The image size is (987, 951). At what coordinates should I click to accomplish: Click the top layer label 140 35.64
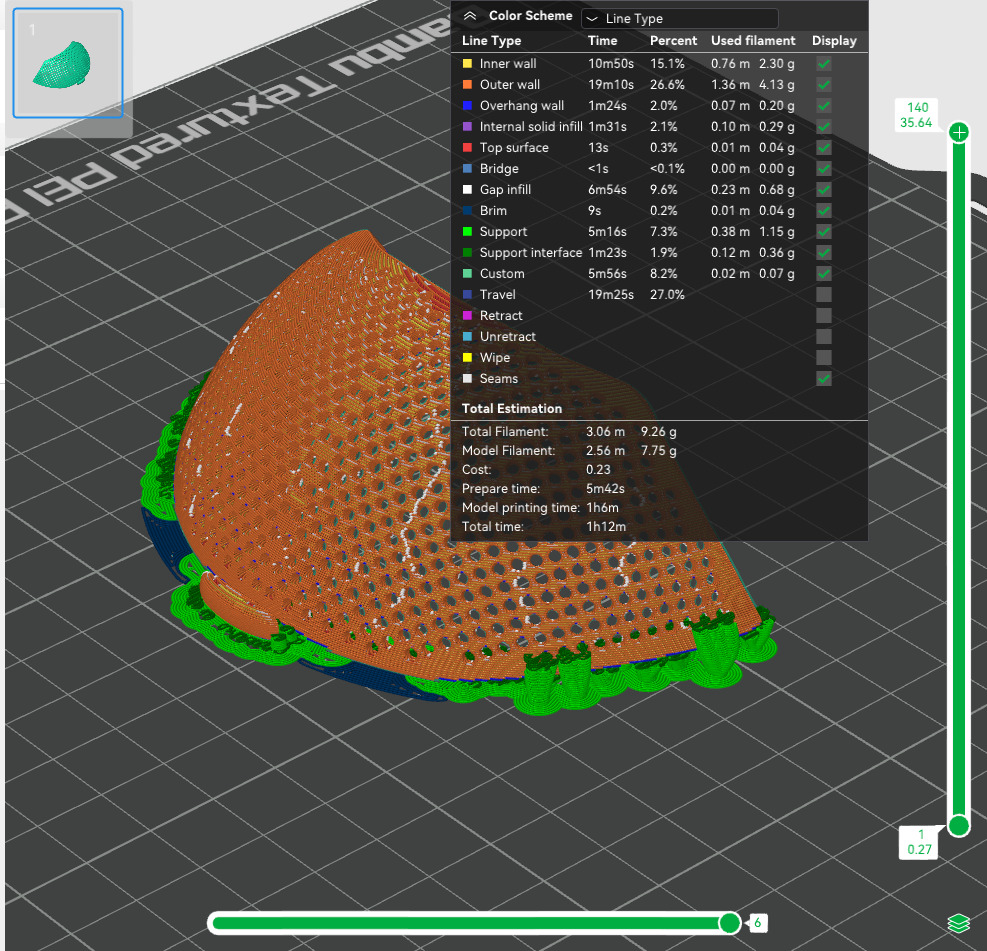point(916,115)
